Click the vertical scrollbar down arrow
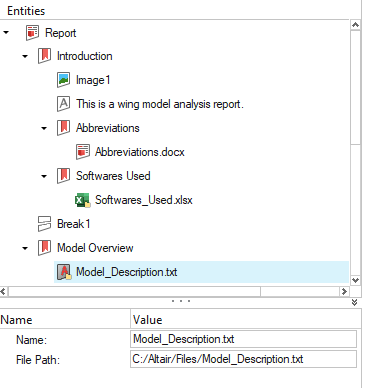This screenshot has height=388, width=366. click(x=355, y=280)
